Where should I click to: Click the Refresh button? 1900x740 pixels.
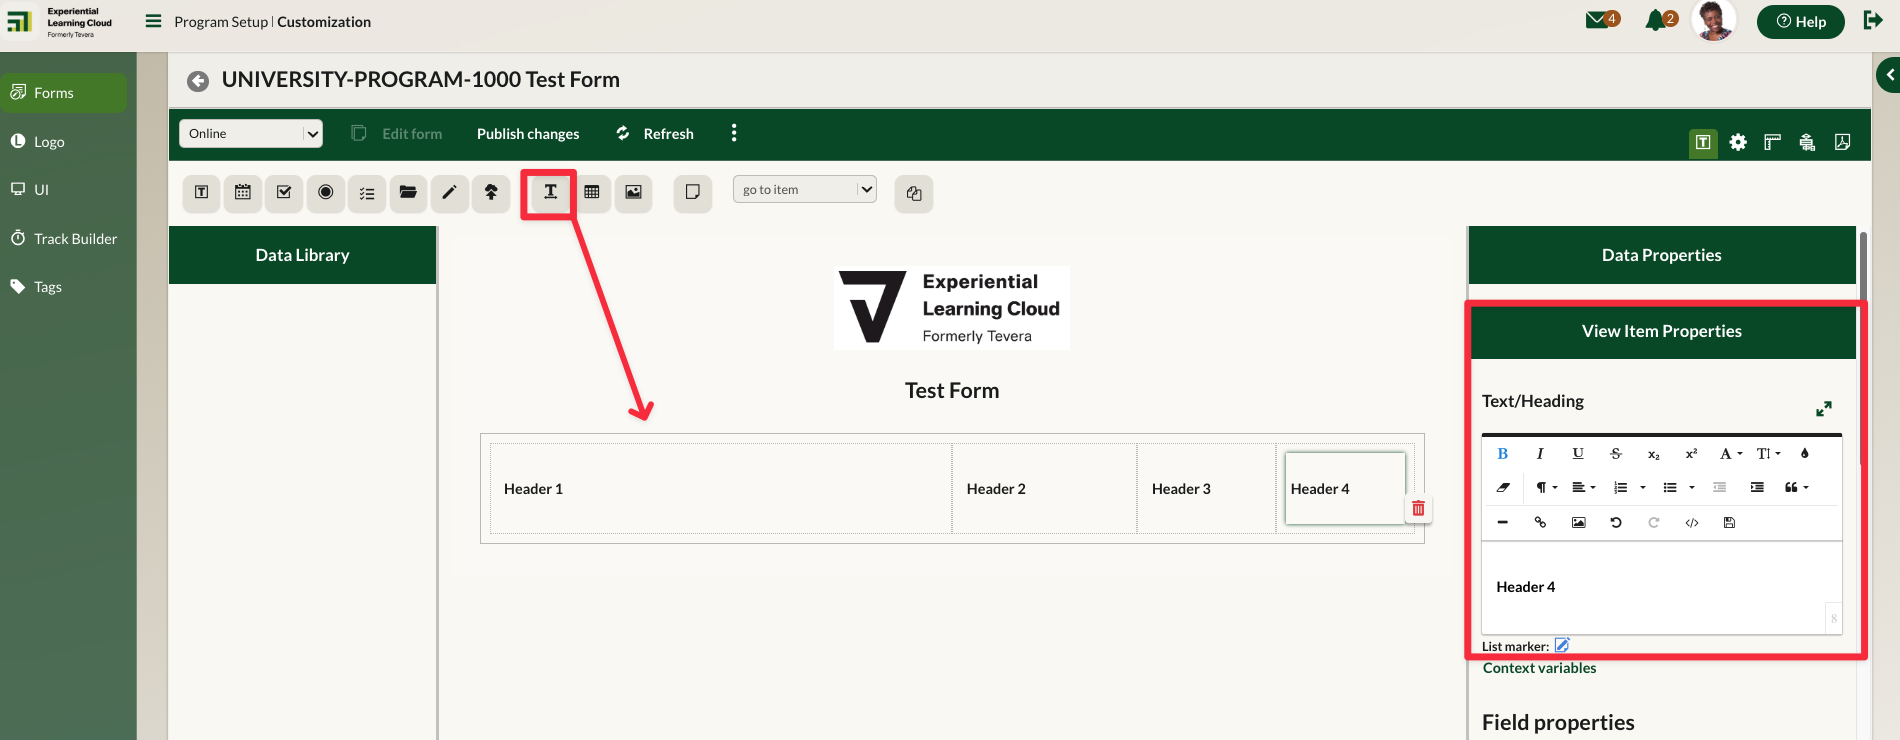[655, 134]
